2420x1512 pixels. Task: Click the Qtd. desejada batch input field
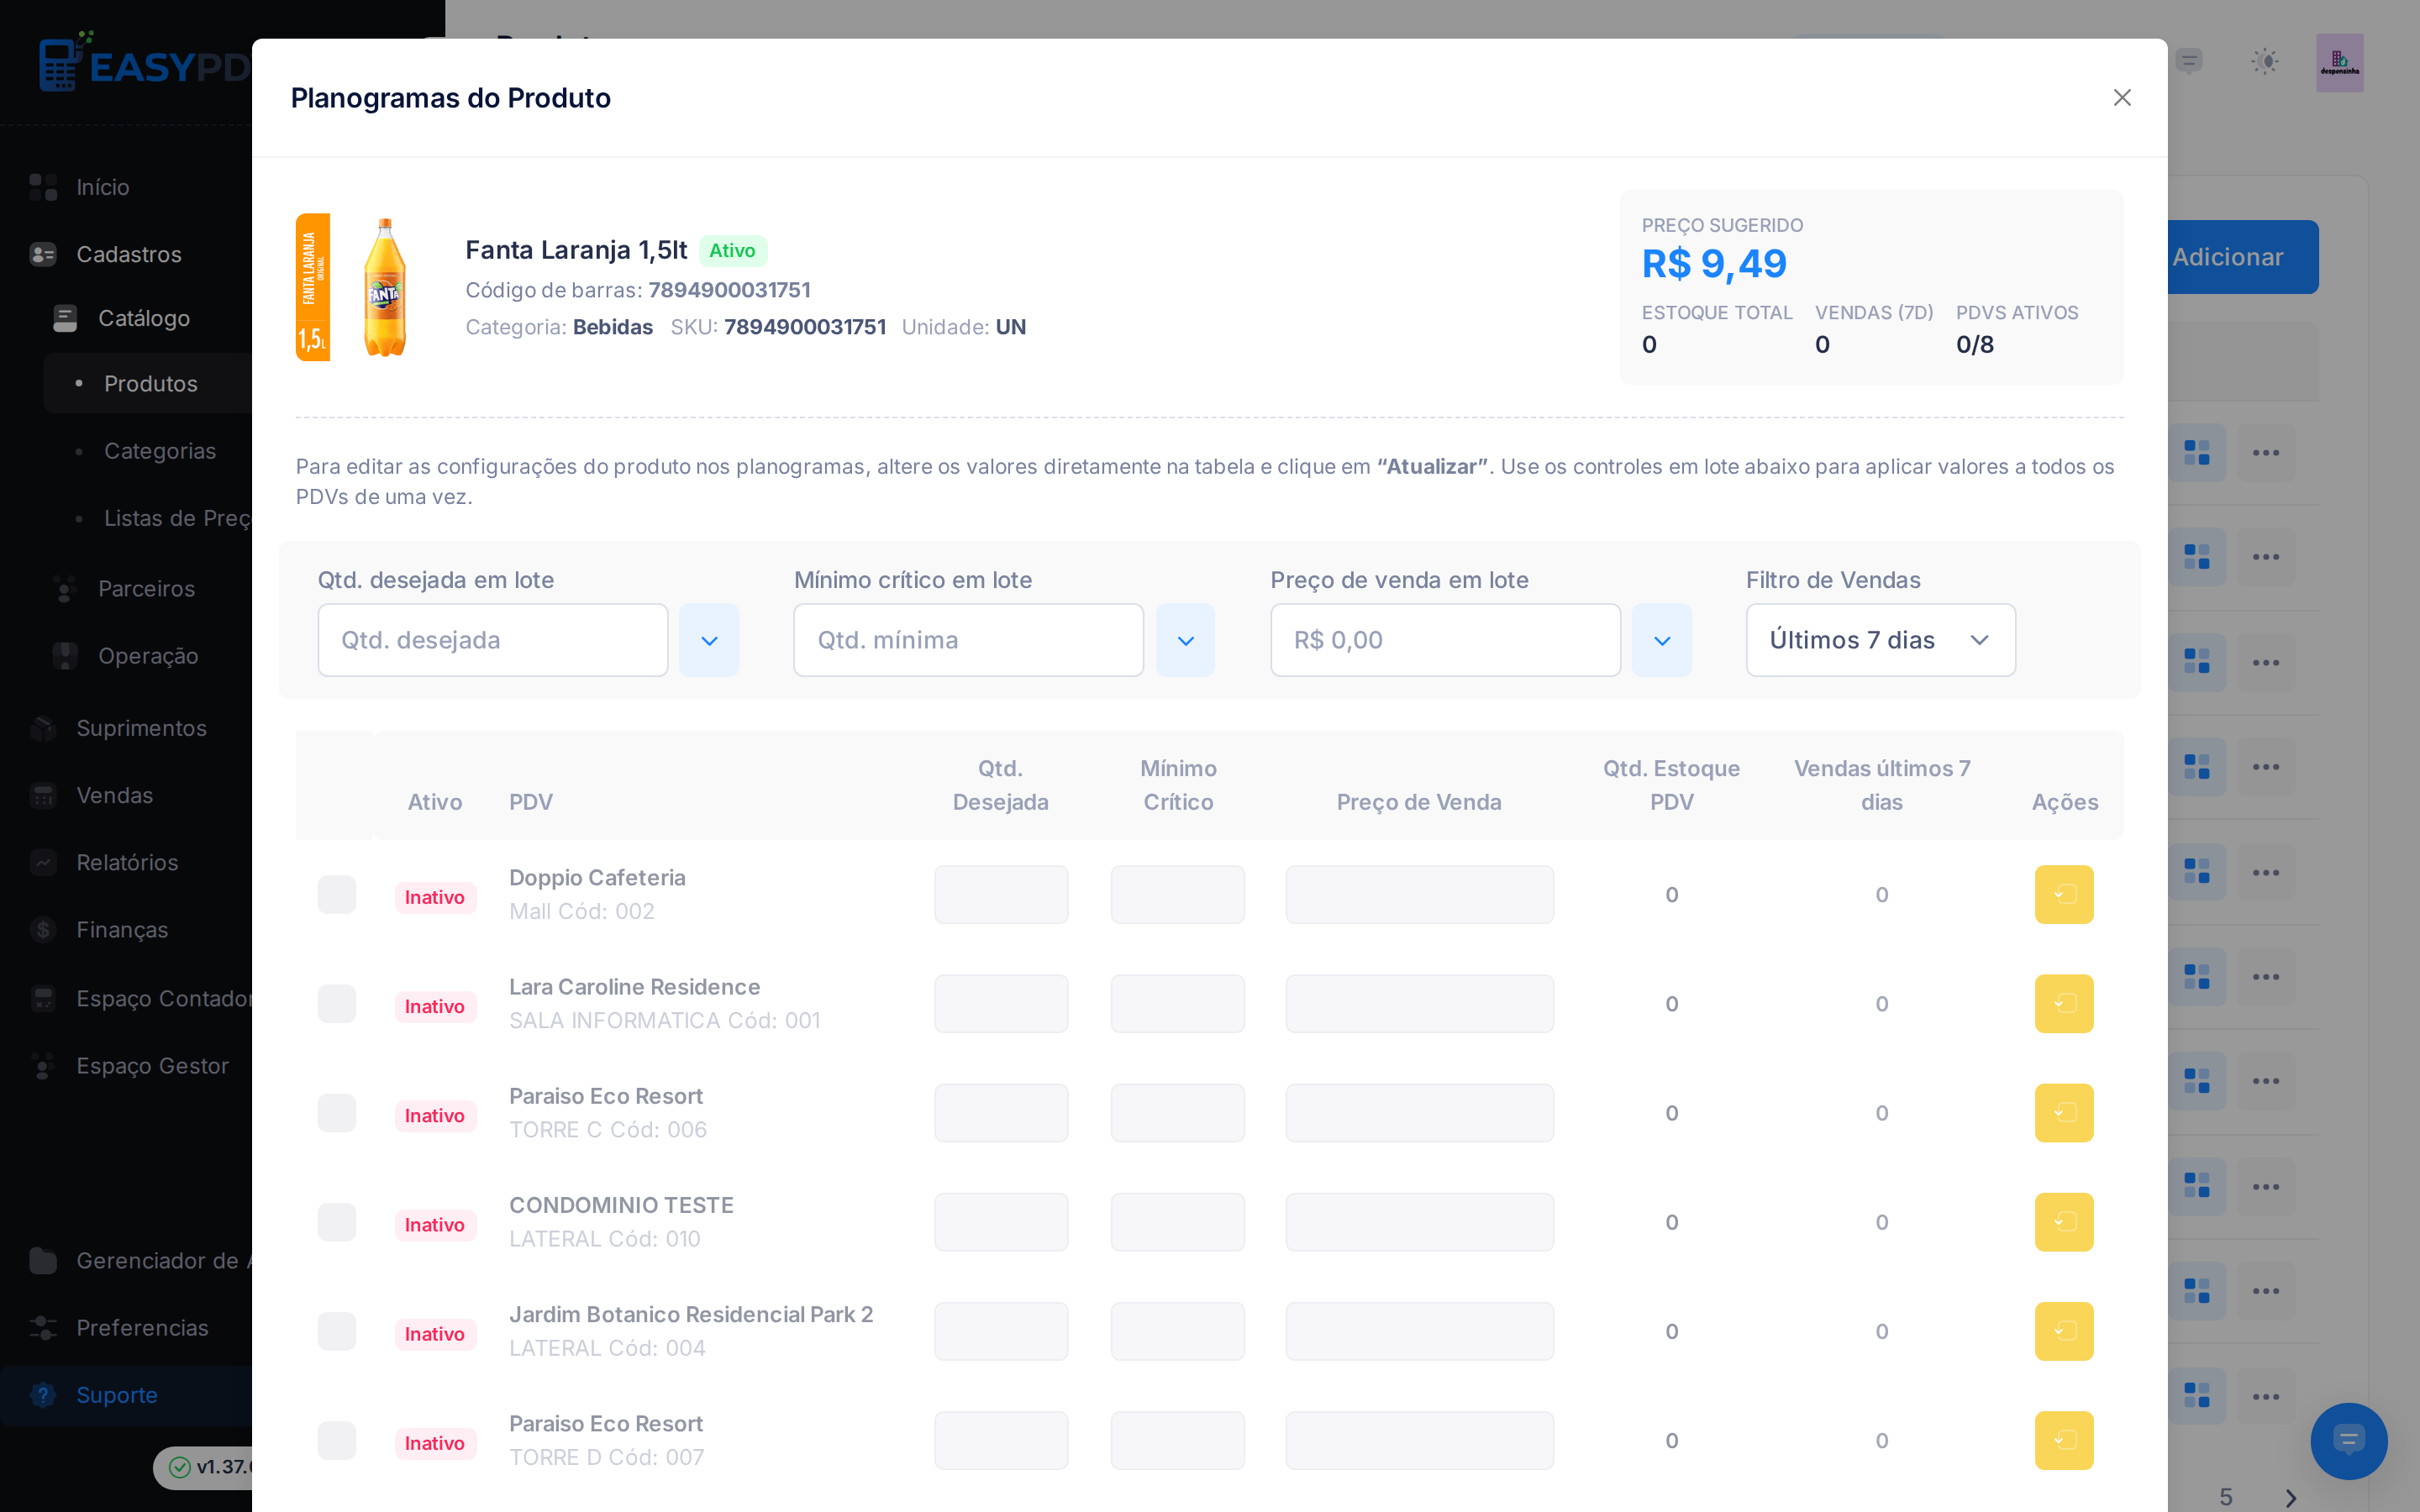[x=493, y=640]
